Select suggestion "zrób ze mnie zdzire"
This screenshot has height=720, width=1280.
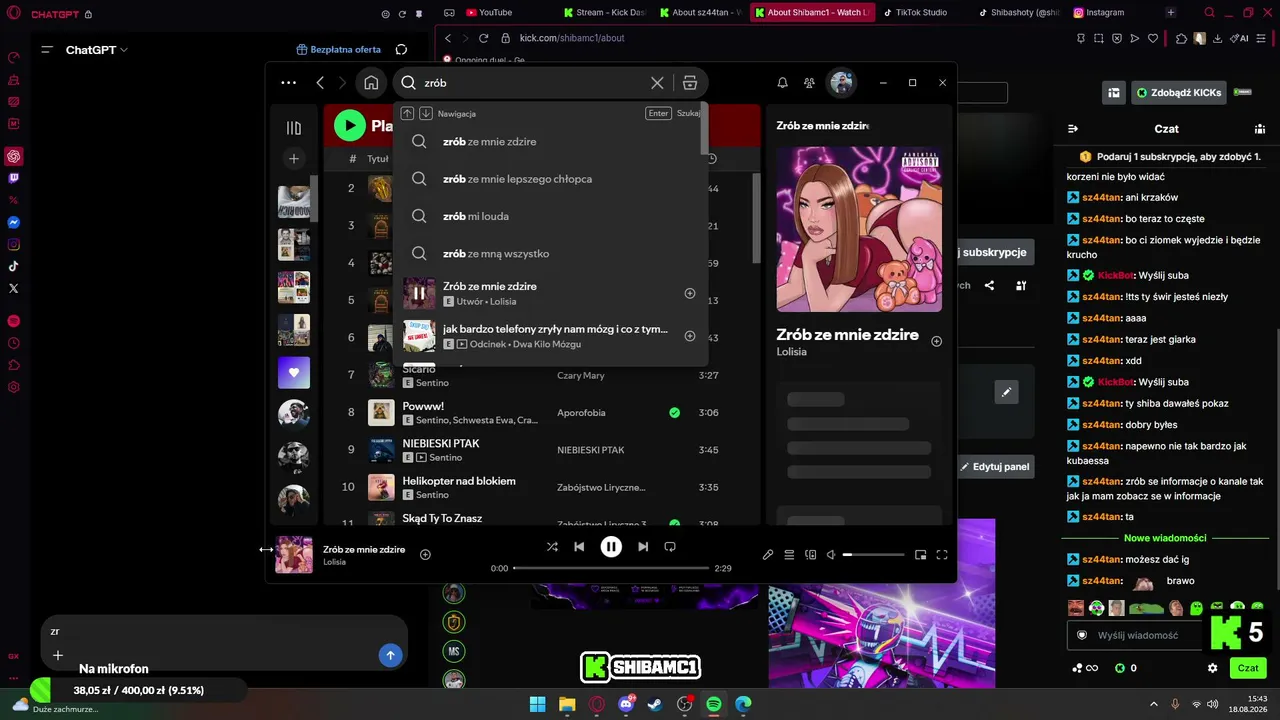point(550,142)
